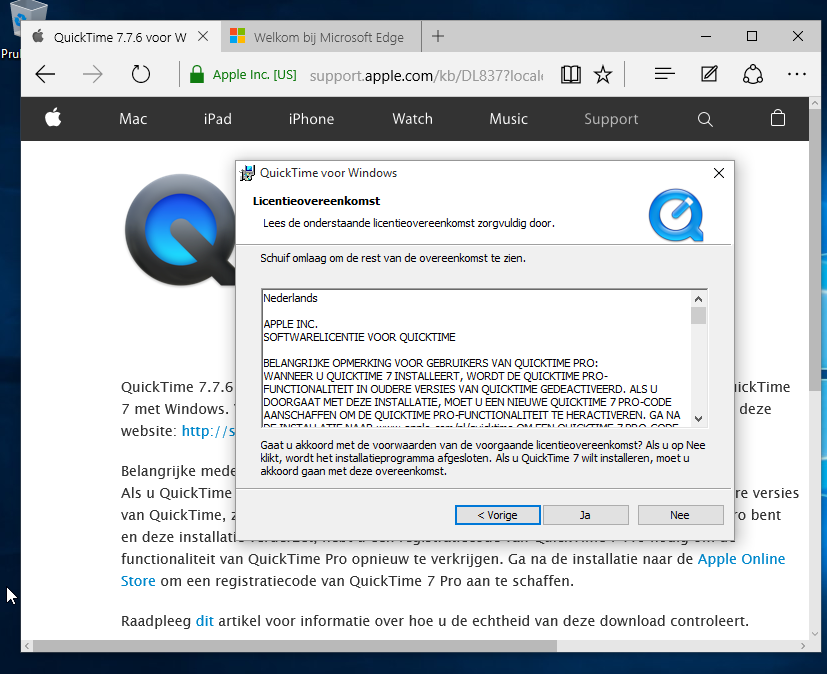The width and height of the screenshot is (827, 674).
Task: Close the QuickTime 7.7.6 tab
Action: click(x=203, y=36)
